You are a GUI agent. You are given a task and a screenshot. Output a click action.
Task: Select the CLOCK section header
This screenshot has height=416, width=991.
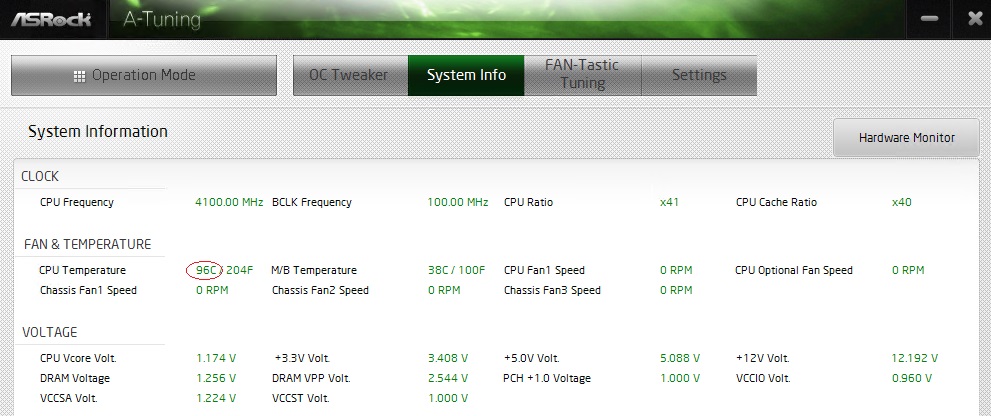tap(40, 176)
